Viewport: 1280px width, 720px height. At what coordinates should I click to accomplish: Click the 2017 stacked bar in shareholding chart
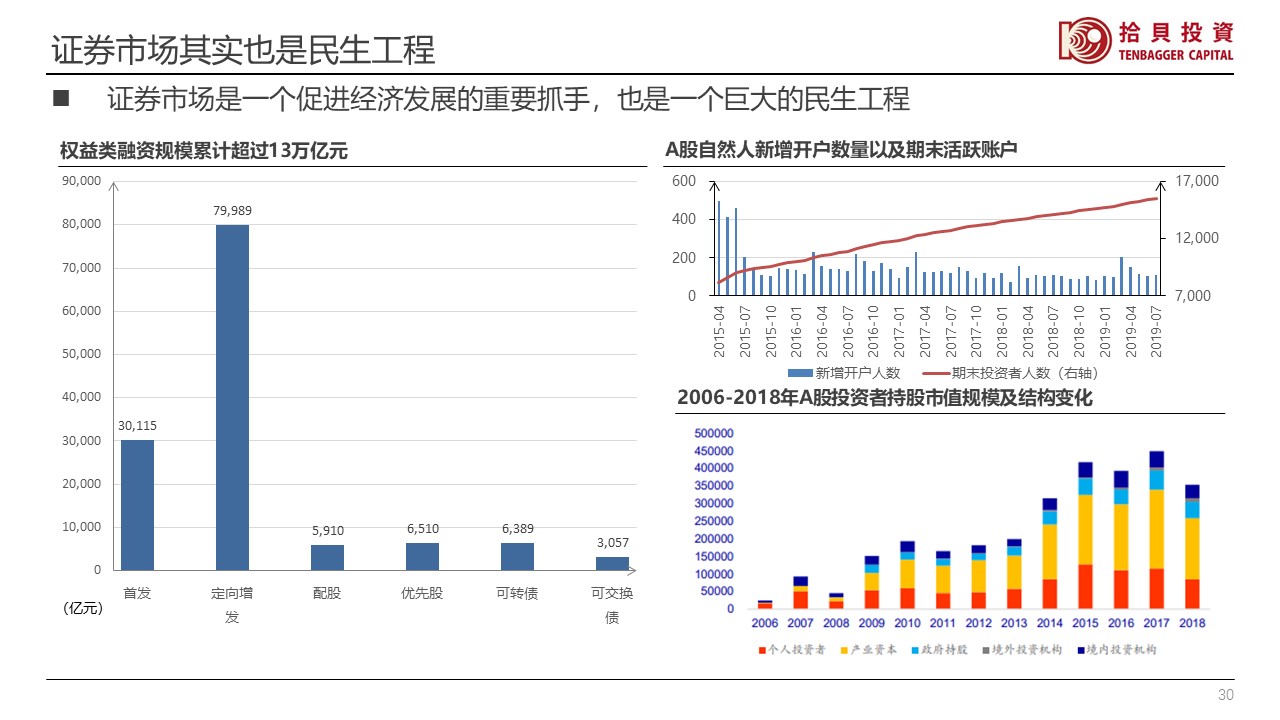click(x=1156, y=530)
